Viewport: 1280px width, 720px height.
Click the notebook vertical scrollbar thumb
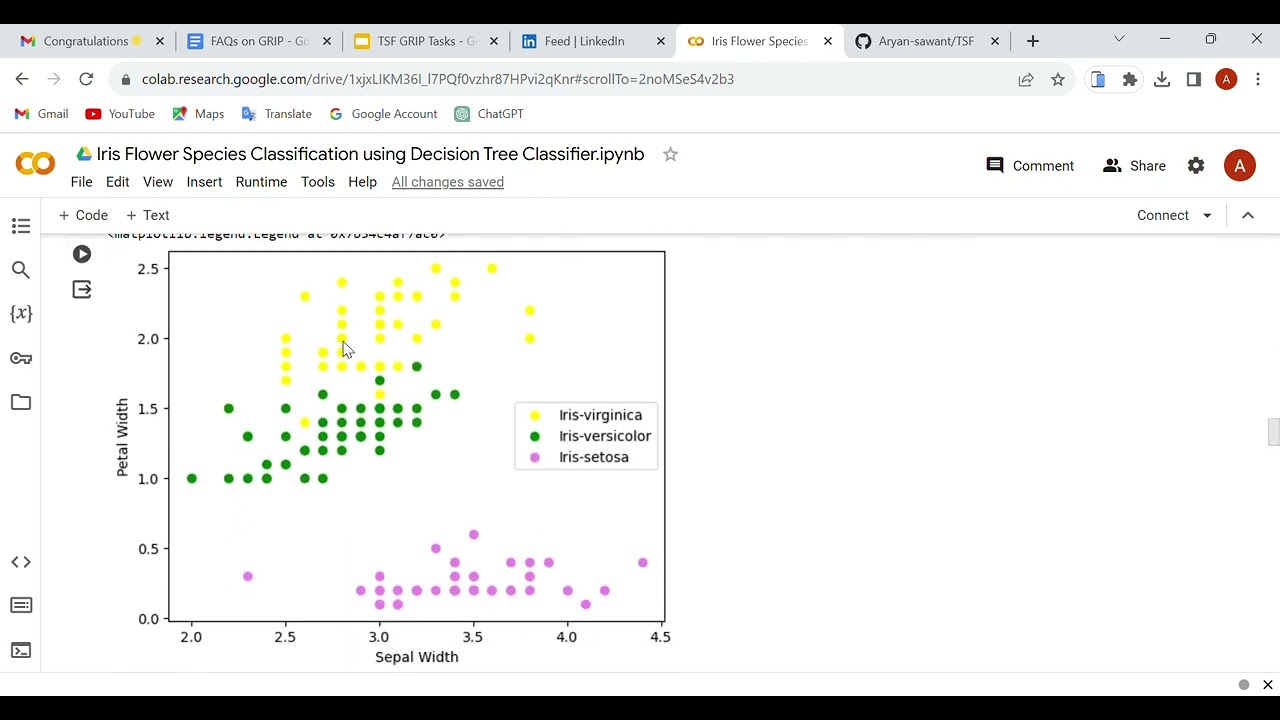click(1273, 432)
